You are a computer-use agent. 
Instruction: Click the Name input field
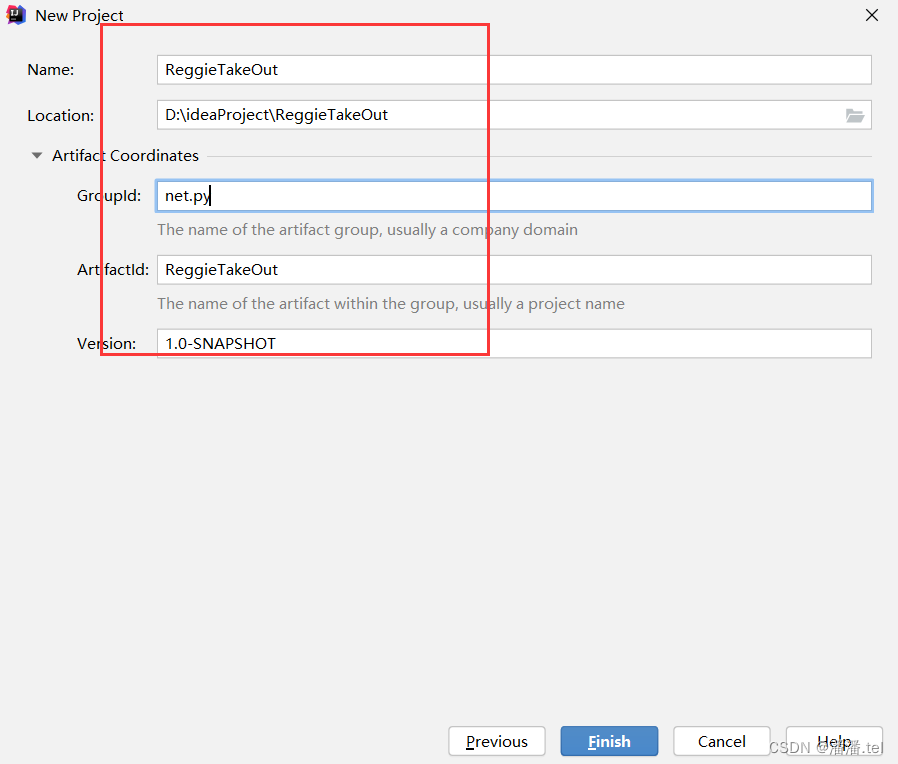514,70
